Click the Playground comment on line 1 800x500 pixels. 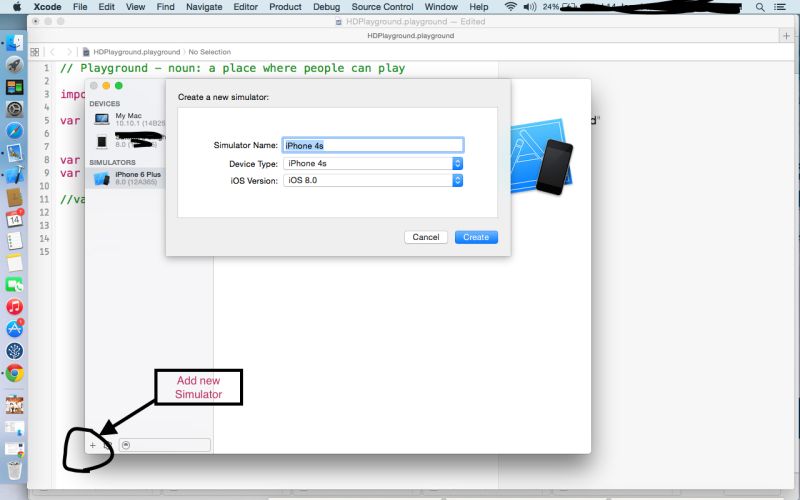point(233,68)
